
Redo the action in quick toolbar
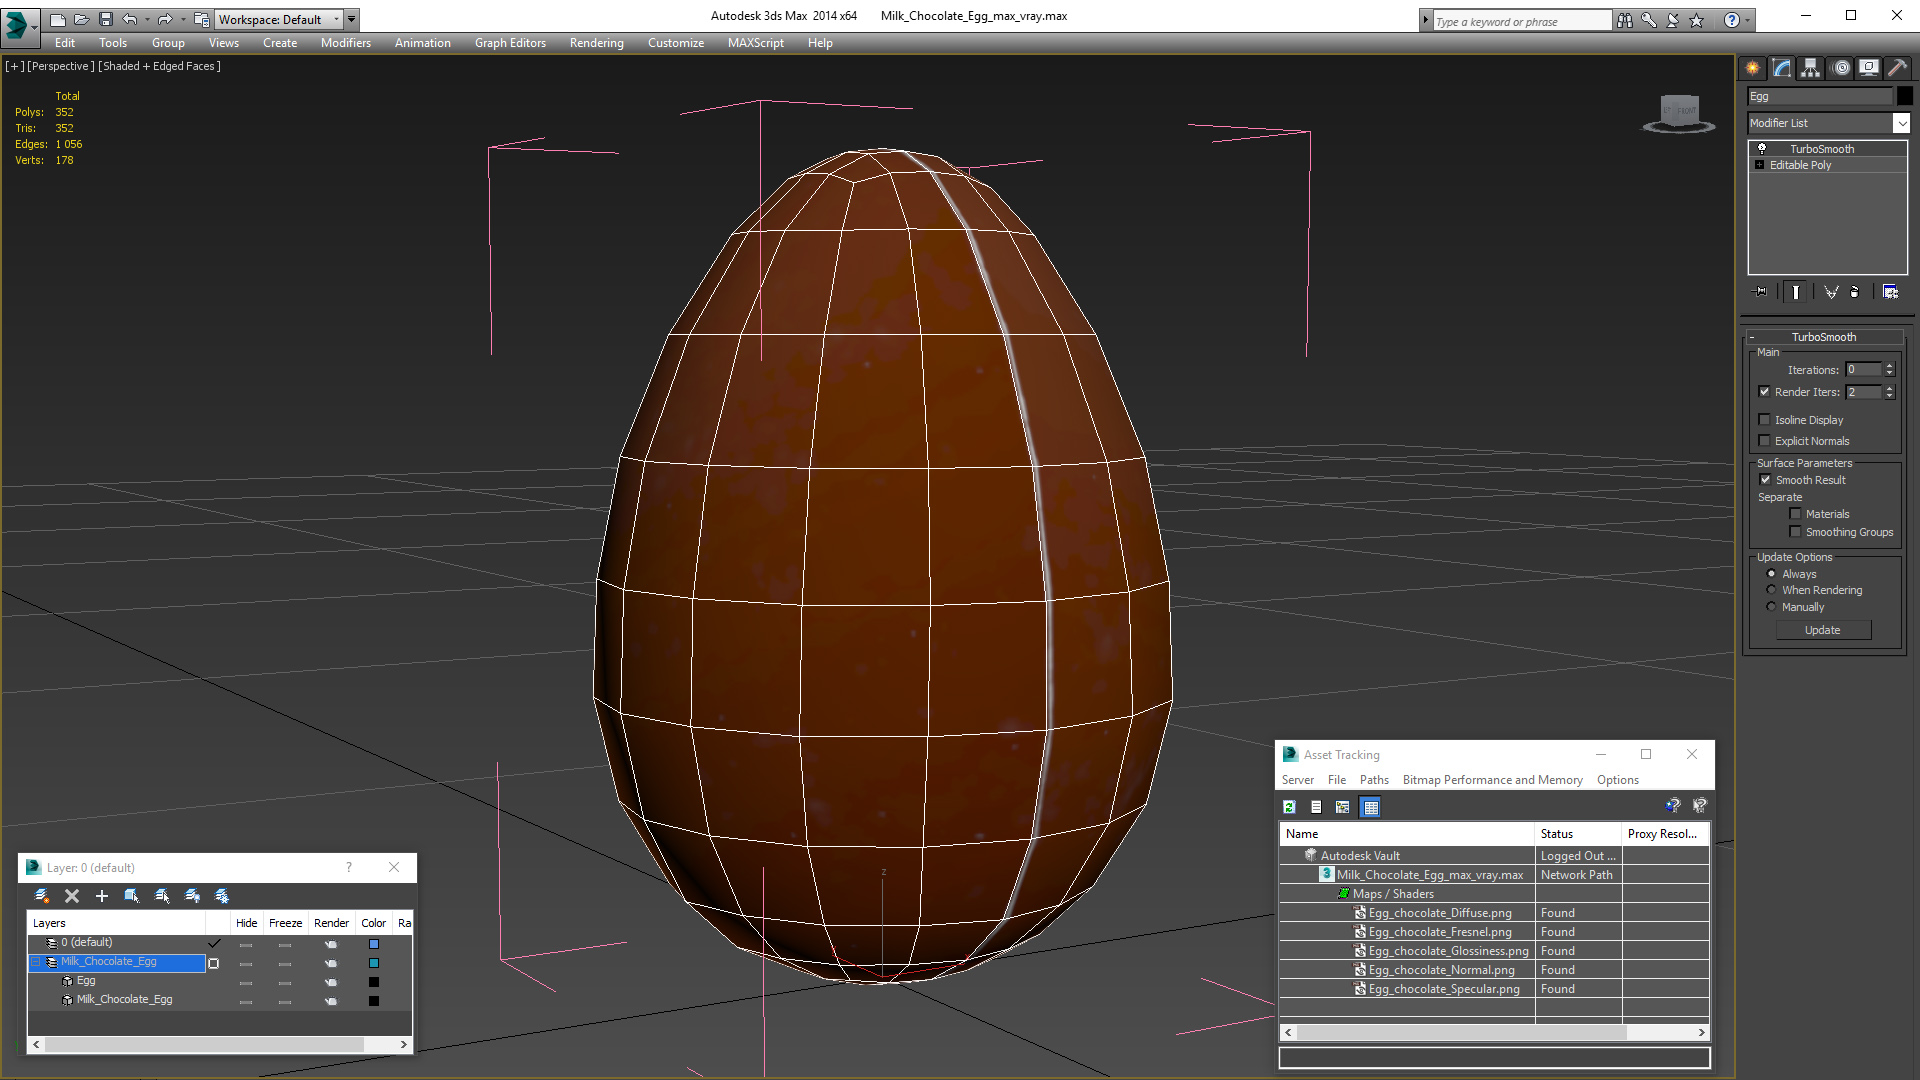click(x=164, y=19)
